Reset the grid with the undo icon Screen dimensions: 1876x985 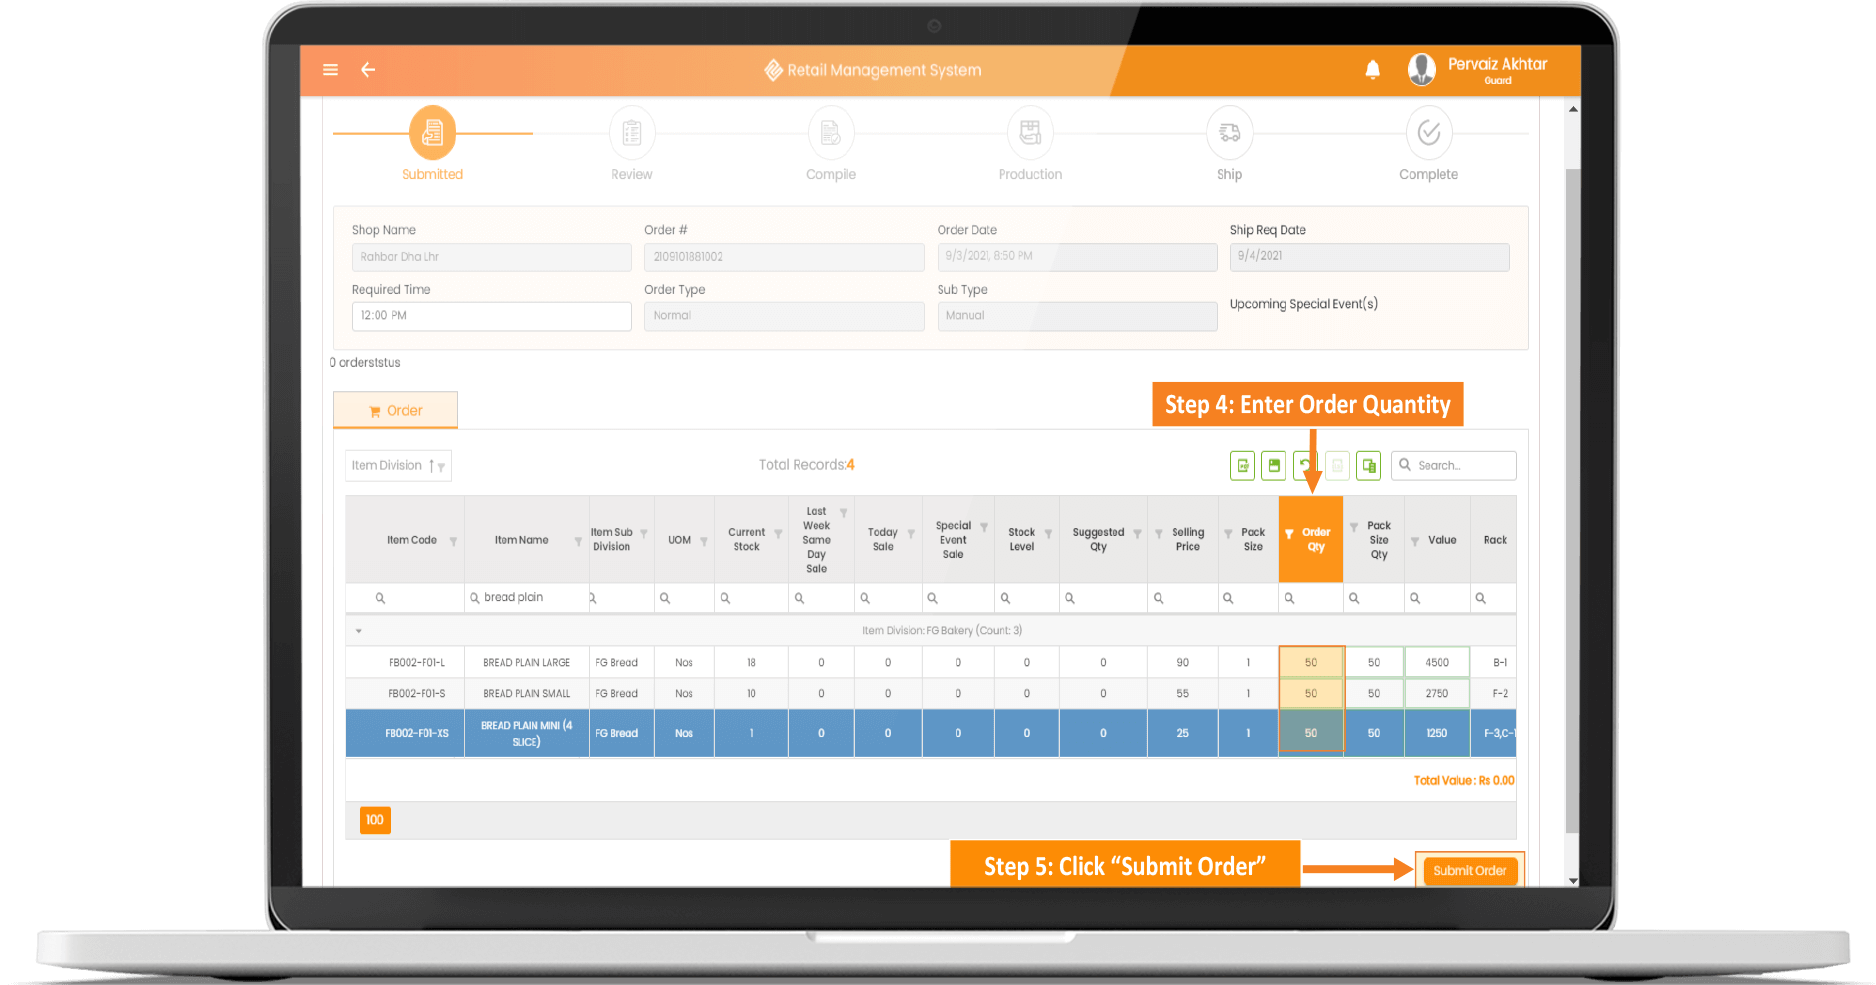click(1305, 465)
